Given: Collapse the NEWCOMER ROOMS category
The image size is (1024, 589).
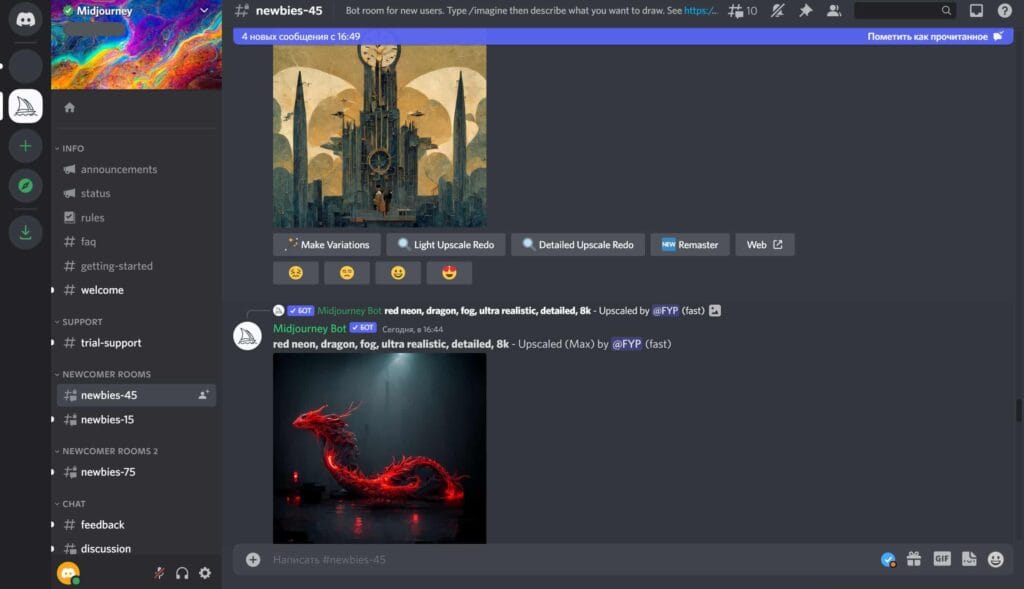Looking at the screenshot, I should (x=107, y=373).
